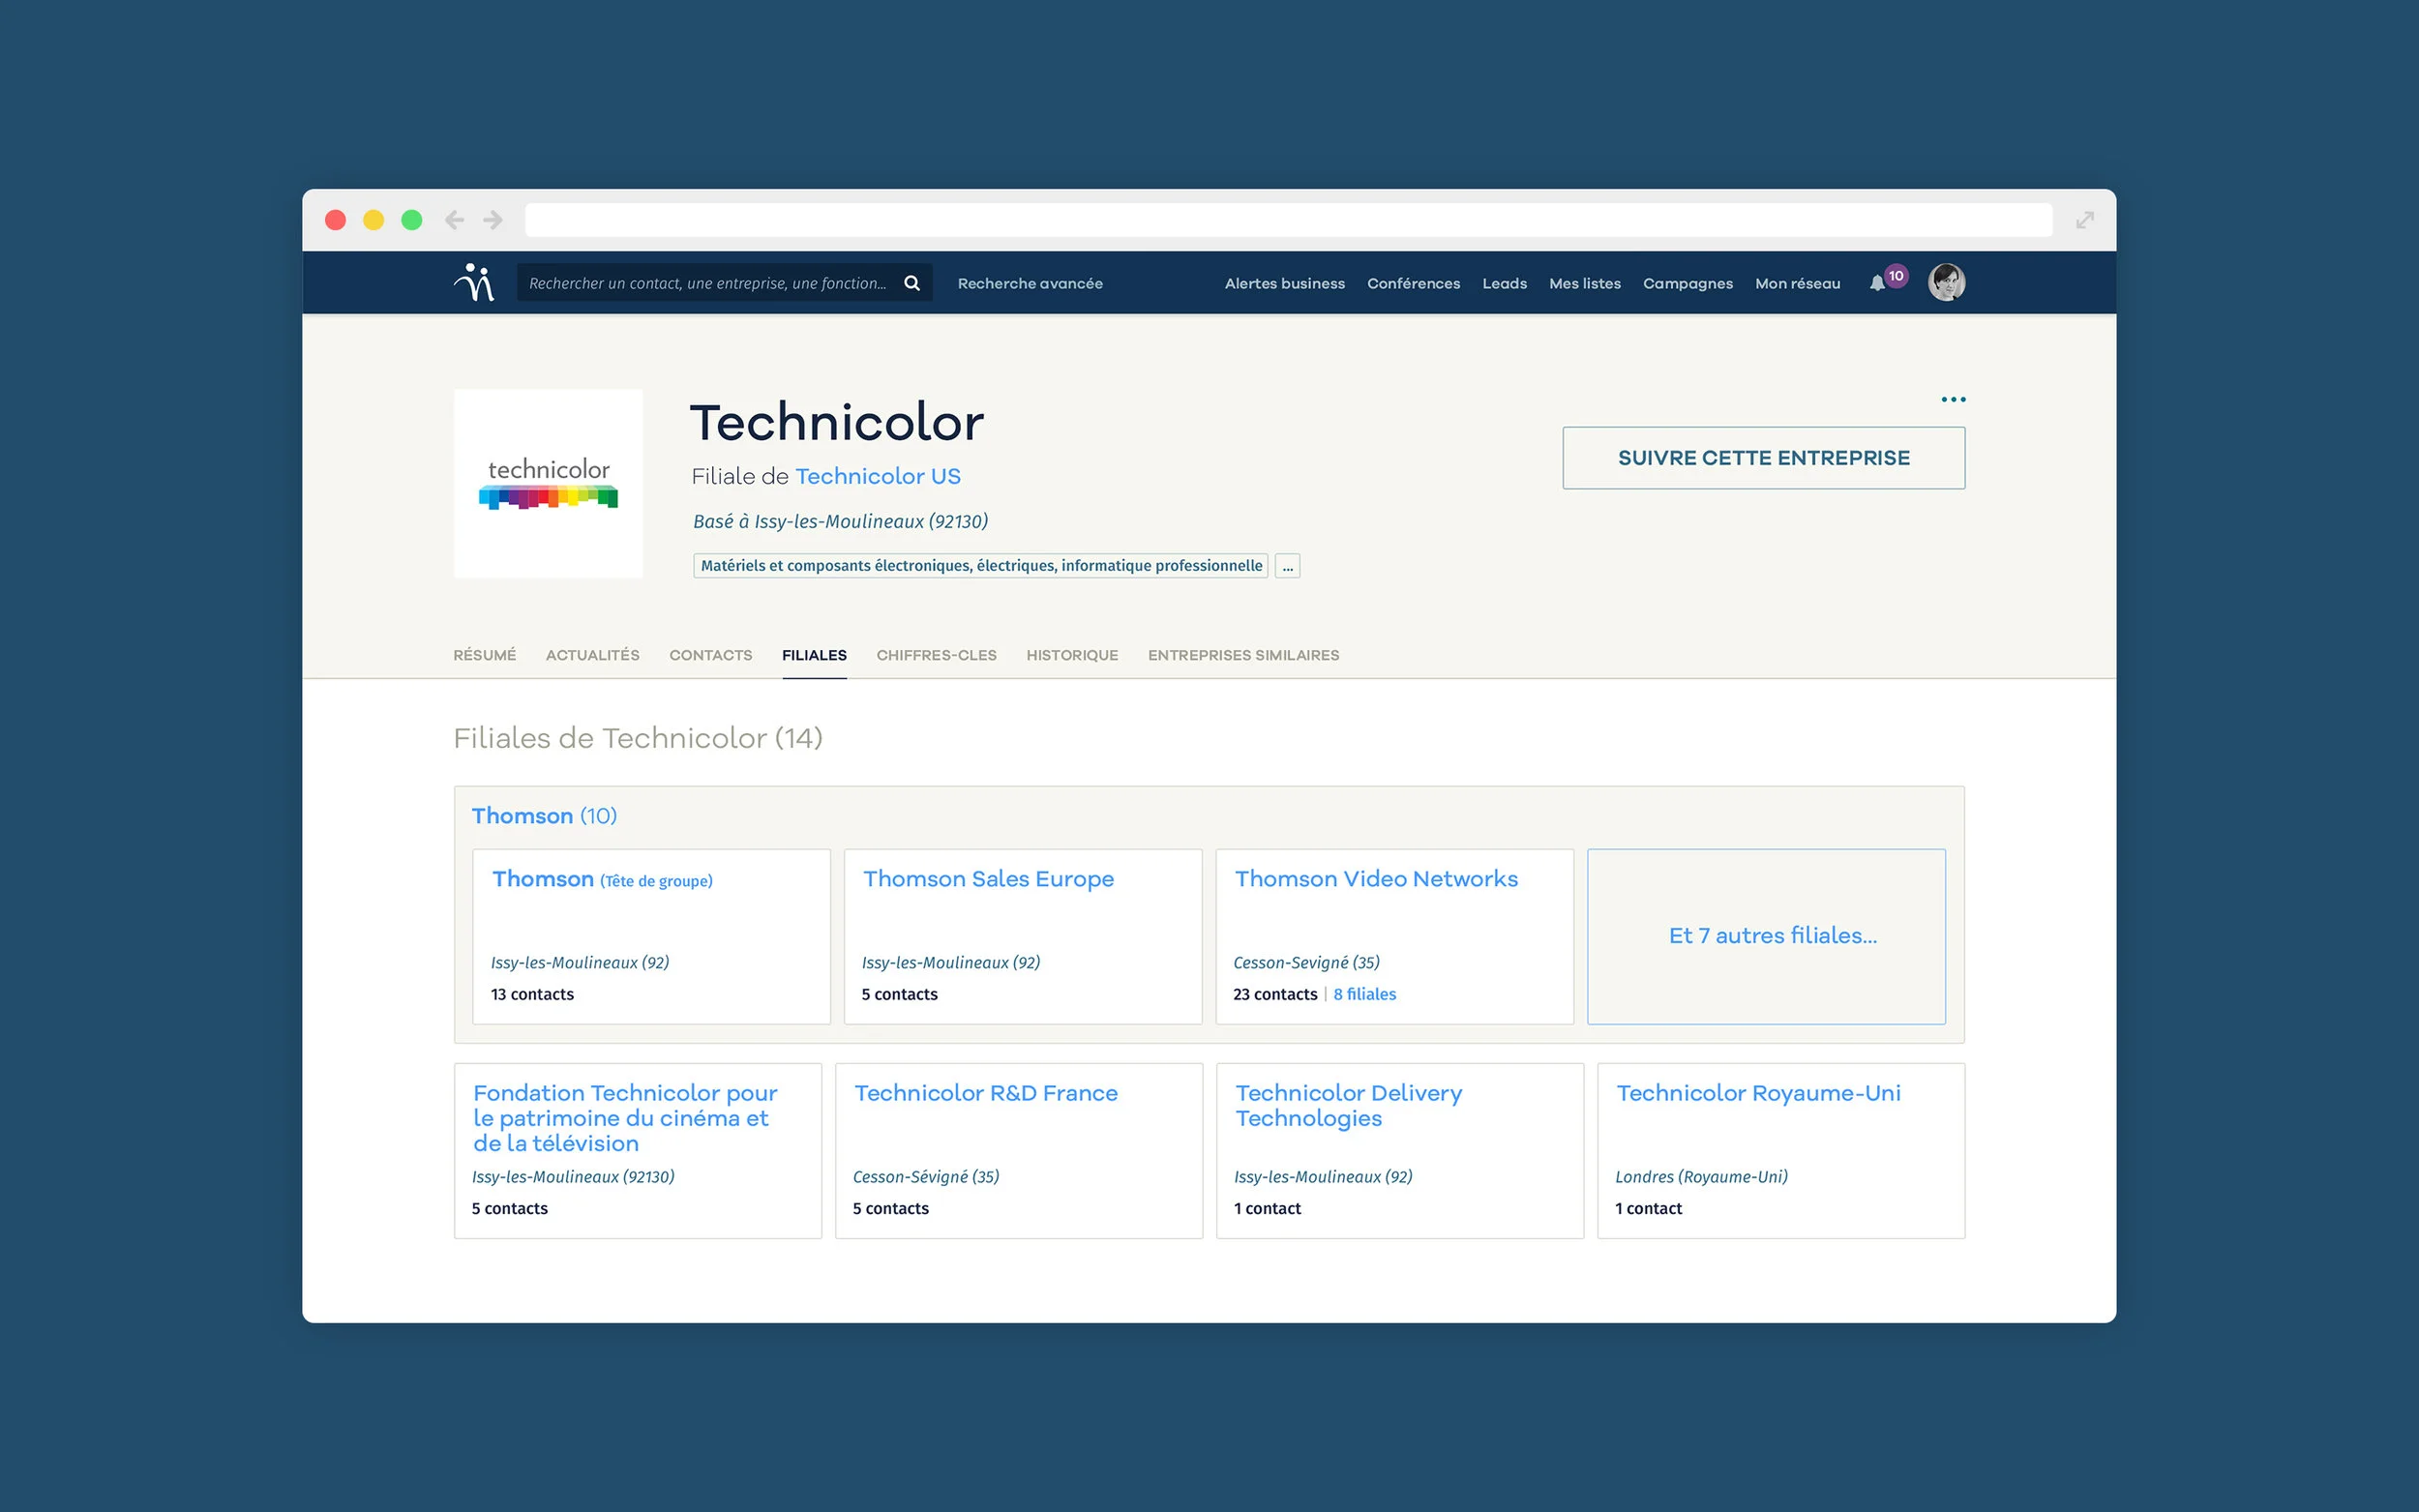Open Mon réseau
This screenshot has height=1512, width=2419.
[x=1797, y=284]
